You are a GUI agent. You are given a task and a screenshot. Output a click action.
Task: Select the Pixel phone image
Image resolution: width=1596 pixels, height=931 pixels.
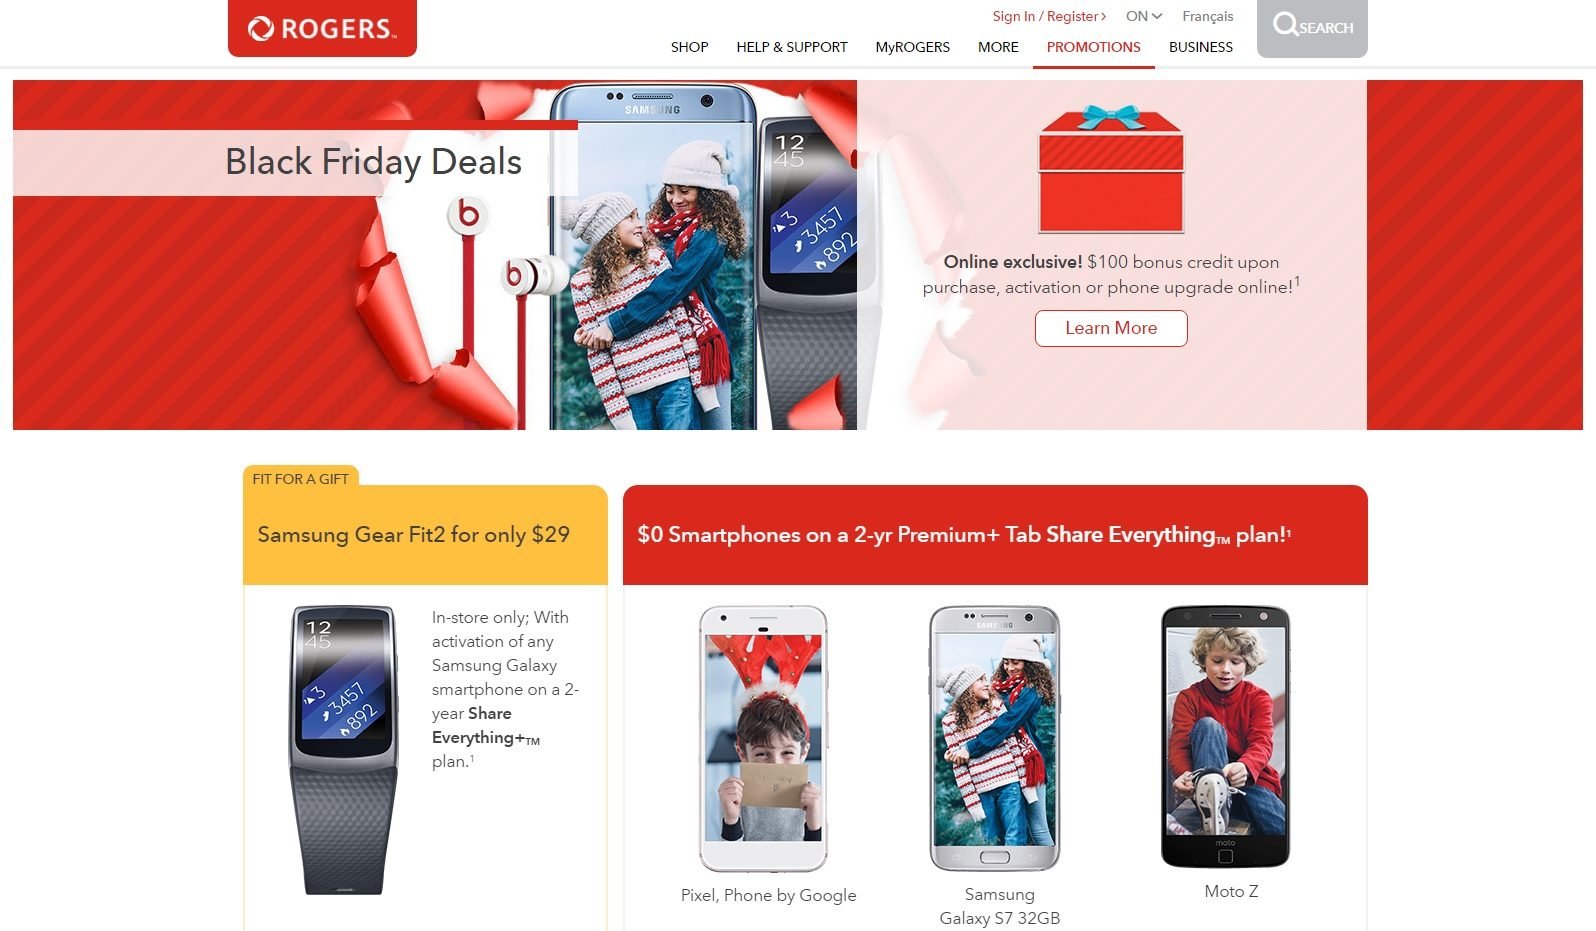click(x=763, y=739)
